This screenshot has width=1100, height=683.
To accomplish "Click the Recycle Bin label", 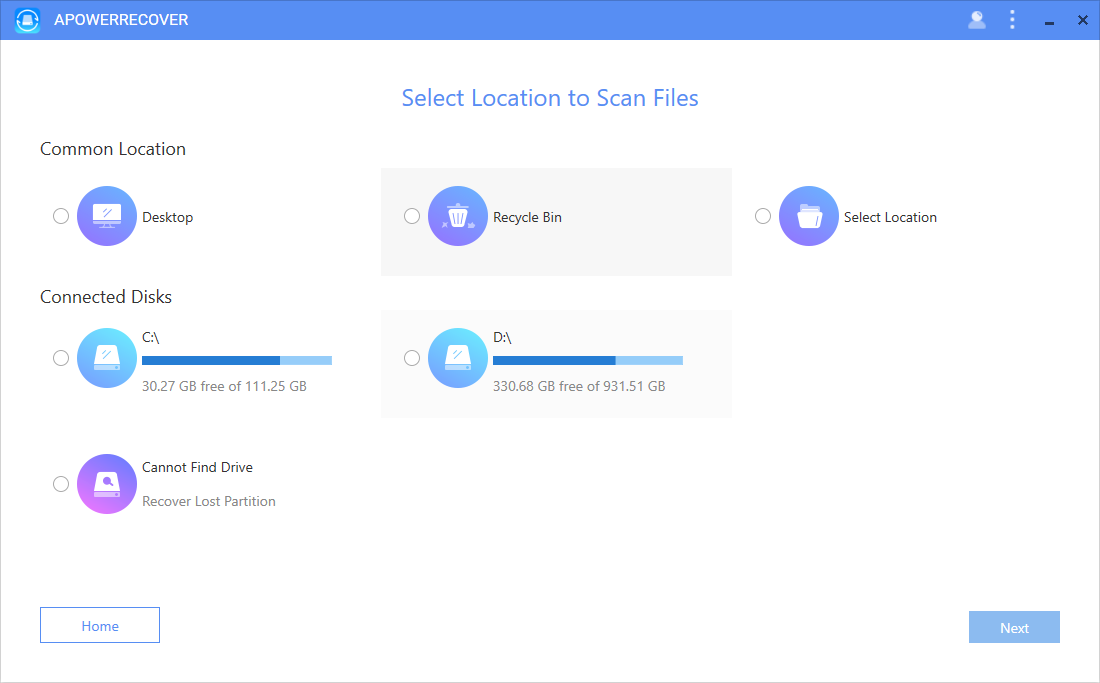I will point(527,217).
